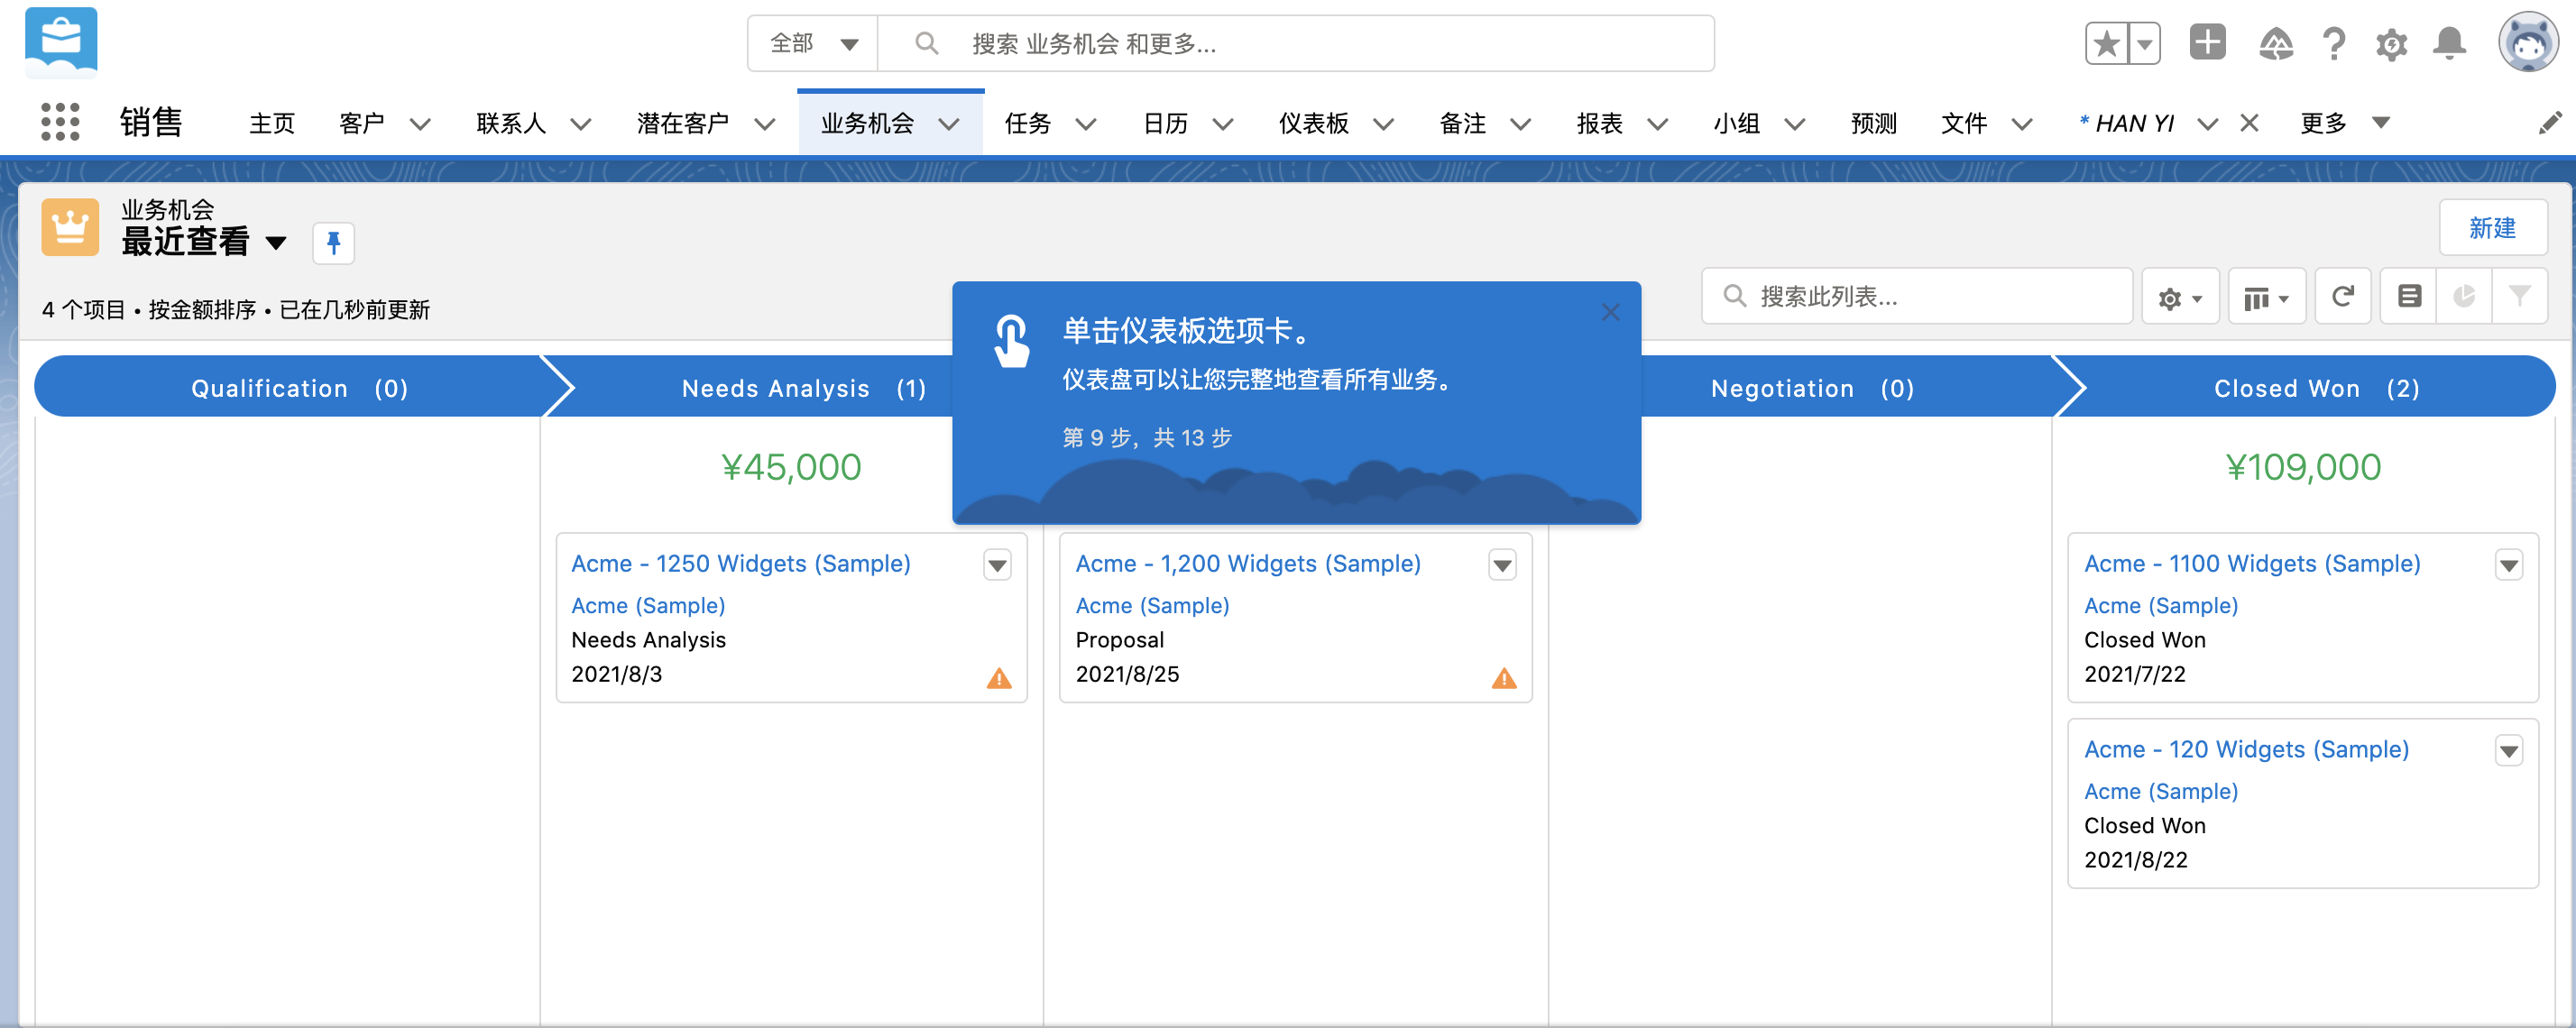Viewport: 2576px width, 1028px height.
Task: Open the notifications bell
Action: [x=2450, y=43]
